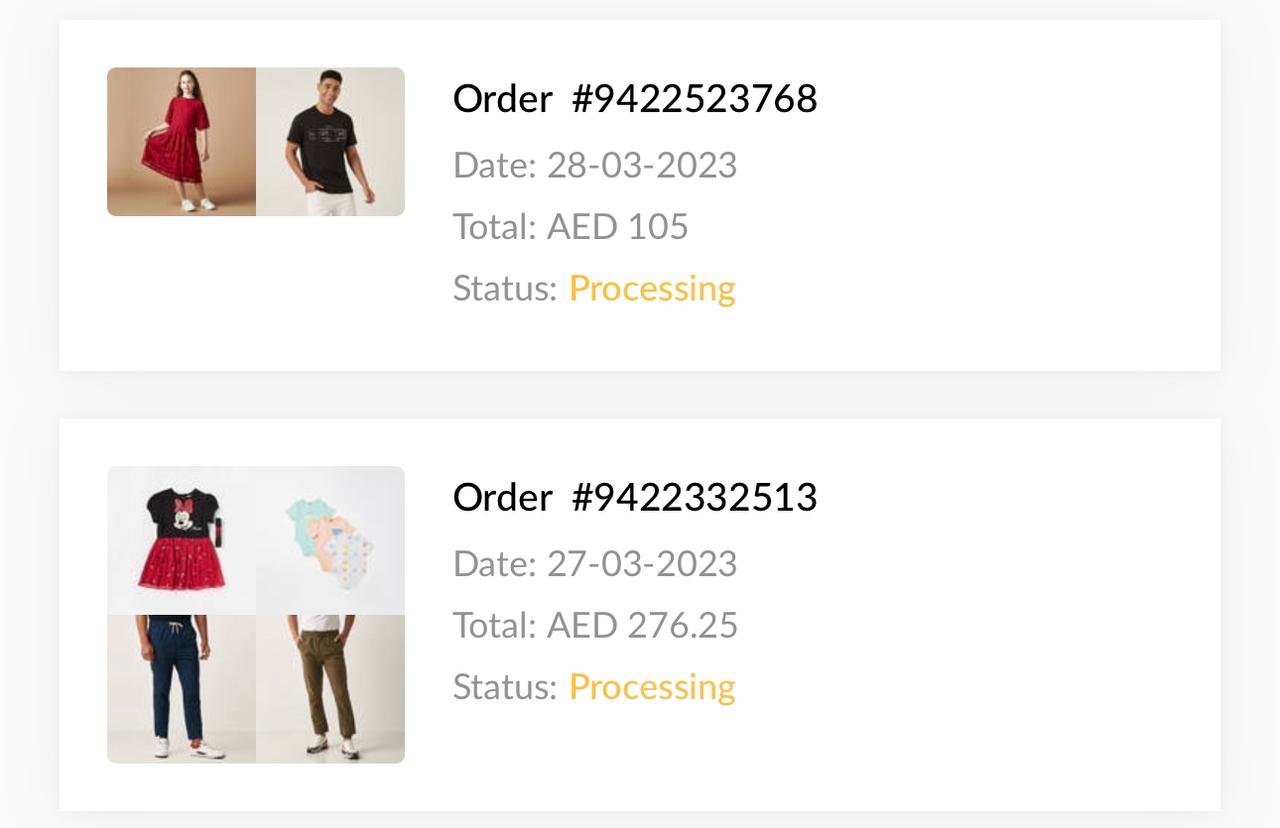Click Total: AED 276.25 text
The image size is (1280, 828).
click(595, 625)
